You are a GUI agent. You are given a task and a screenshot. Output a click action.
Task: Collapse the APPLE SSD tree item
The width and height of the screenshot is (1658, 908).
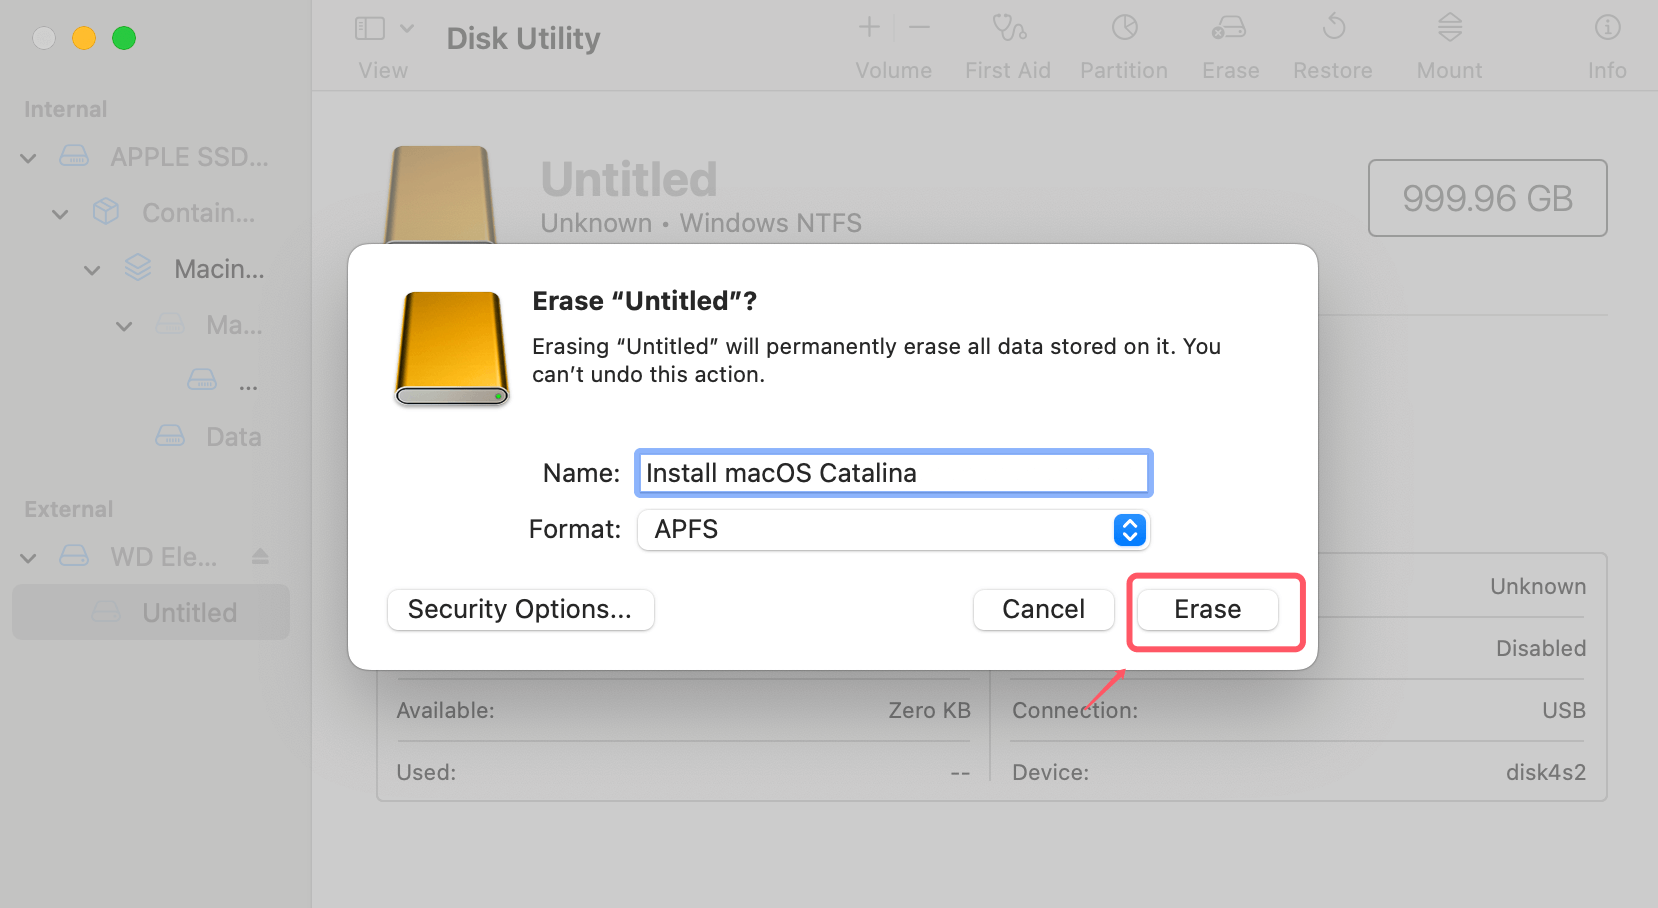click(x=27, y=157)
